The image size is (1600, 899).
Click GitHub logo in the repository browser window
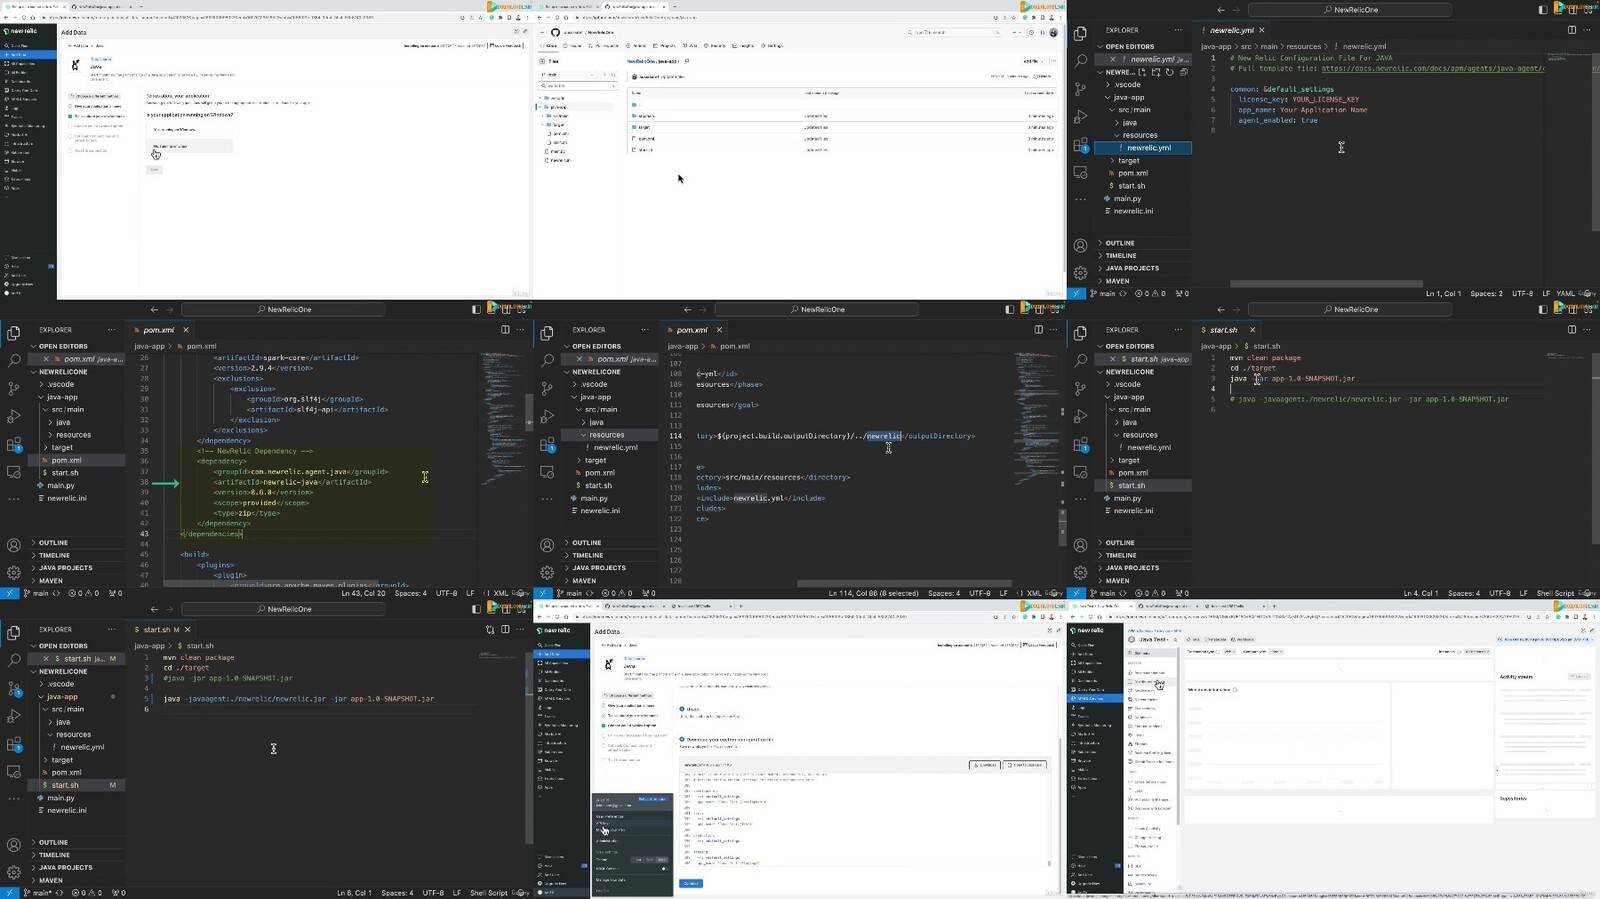click(555, 32)
